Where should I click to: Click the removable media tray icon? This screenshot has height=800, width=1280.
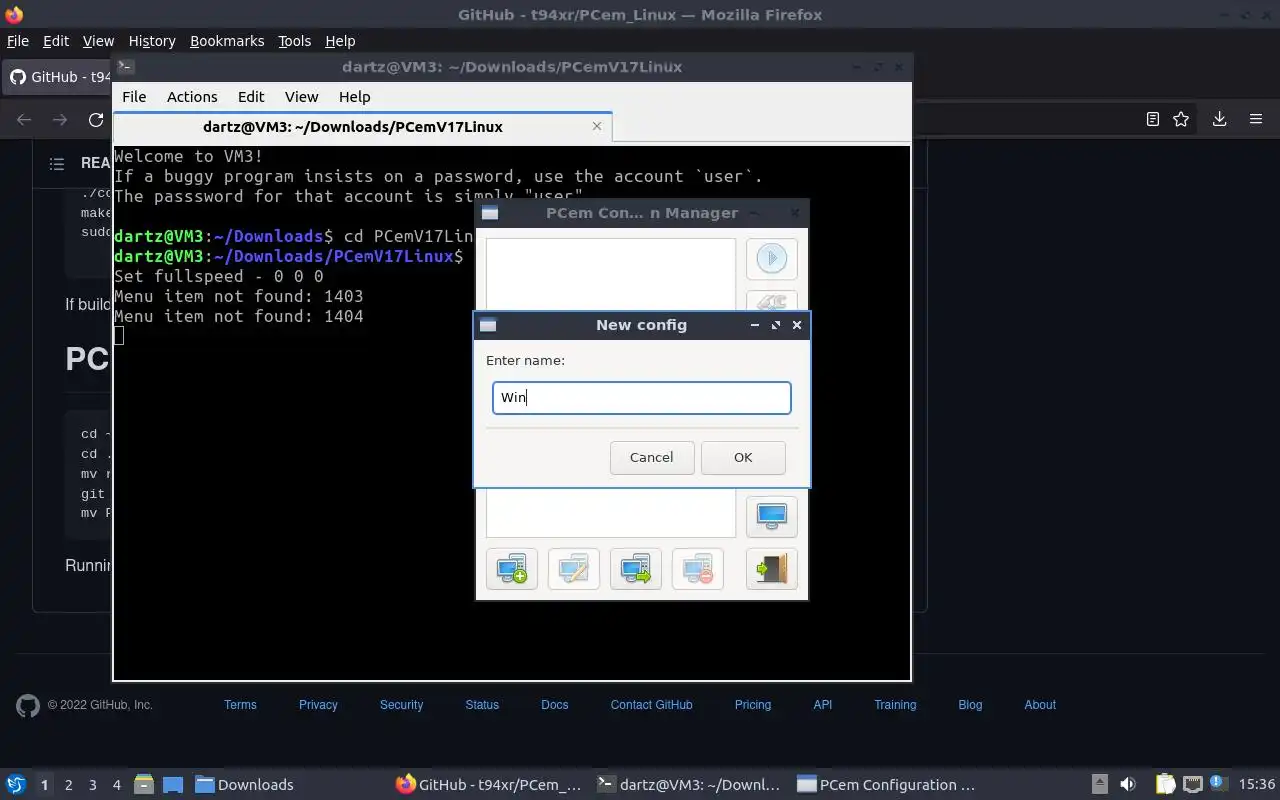pos(1099,785)
